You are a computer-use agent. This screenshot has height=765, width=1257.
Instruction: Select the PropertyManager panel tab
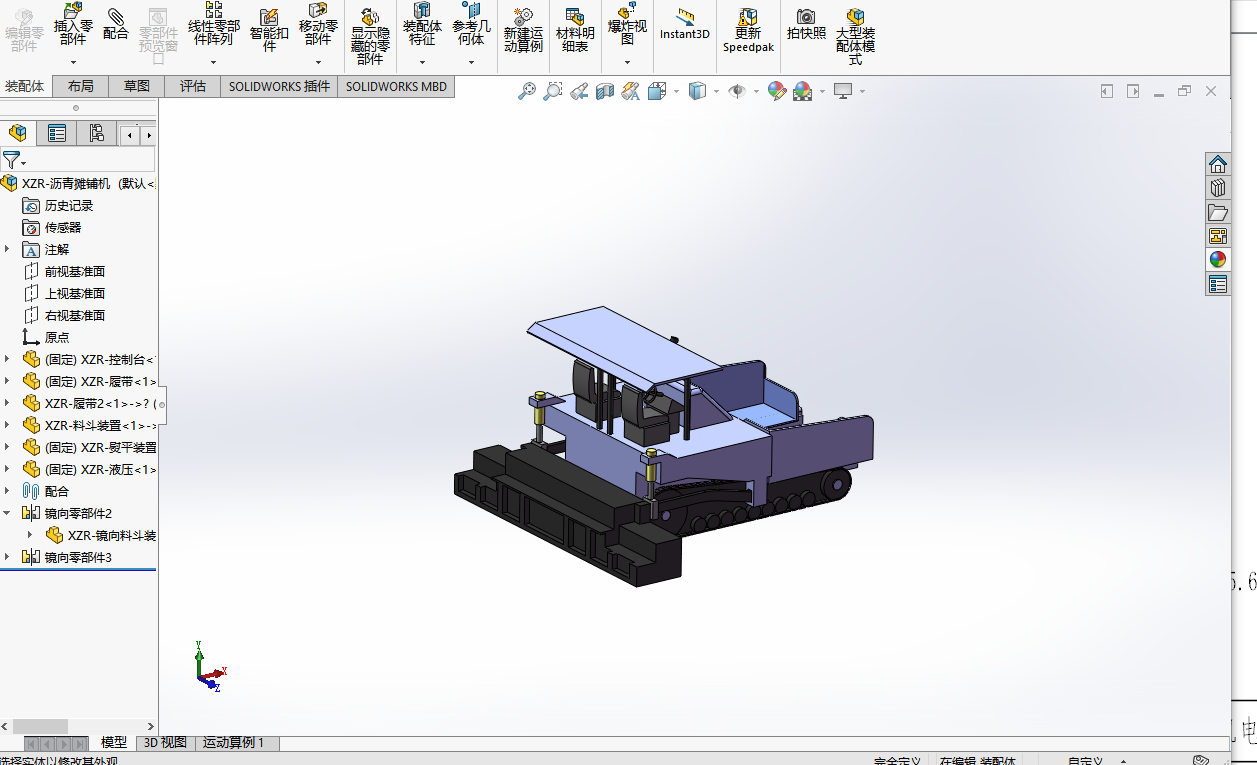57,133
